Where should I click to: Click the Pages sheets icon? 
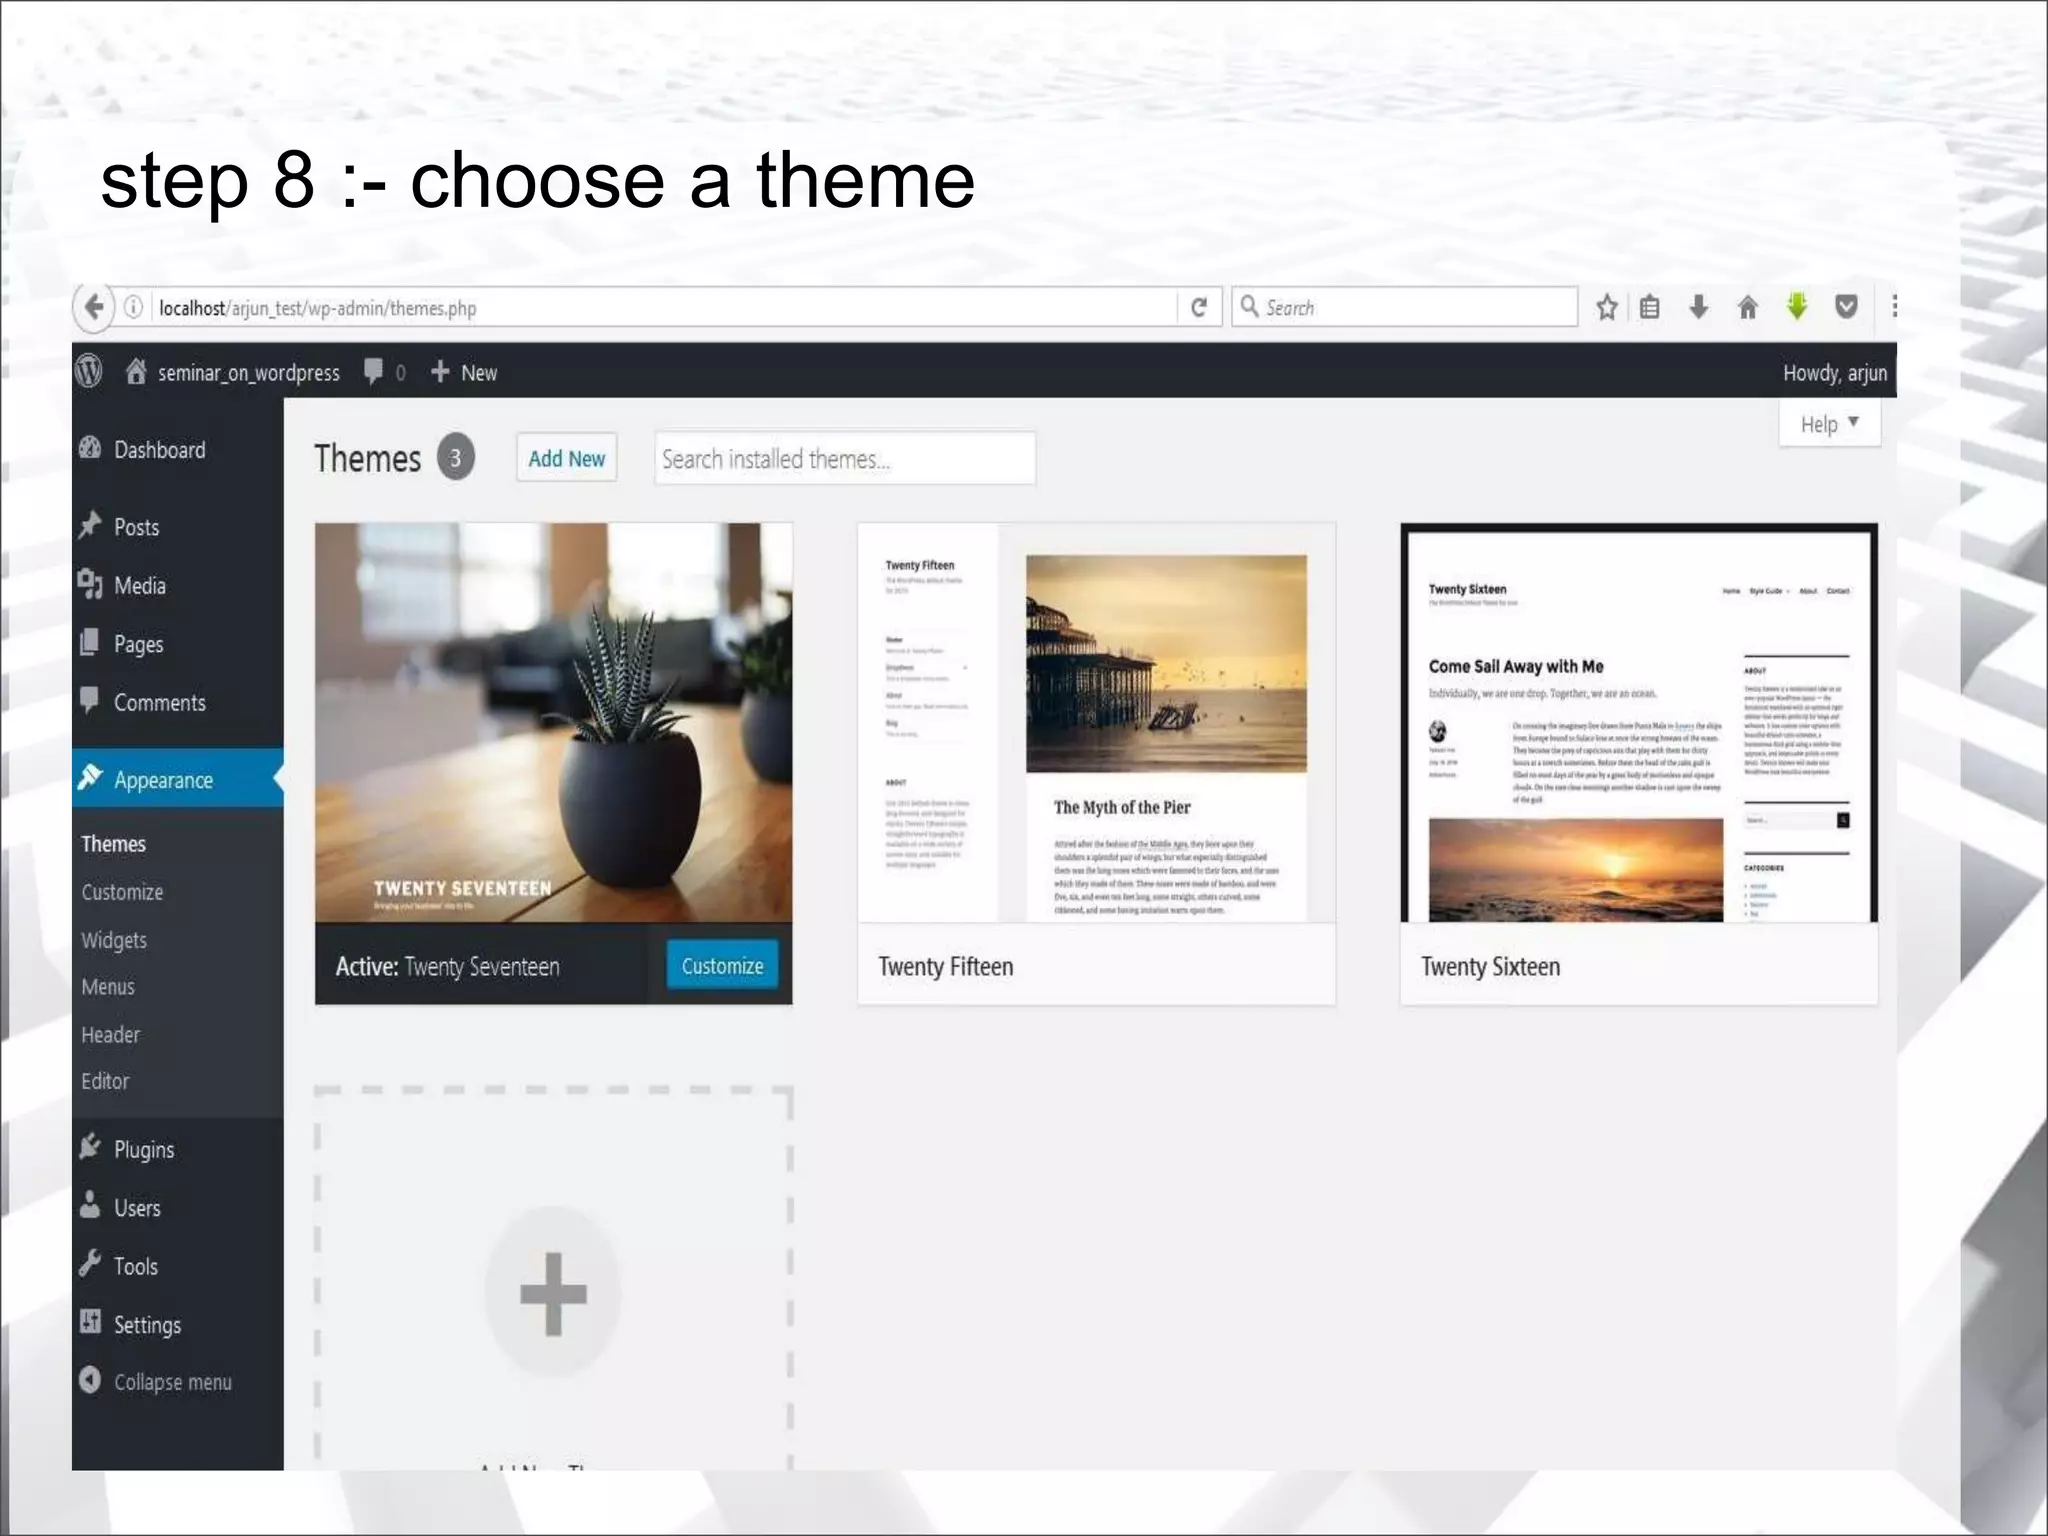pyautogui.click(x=89, y=642)
